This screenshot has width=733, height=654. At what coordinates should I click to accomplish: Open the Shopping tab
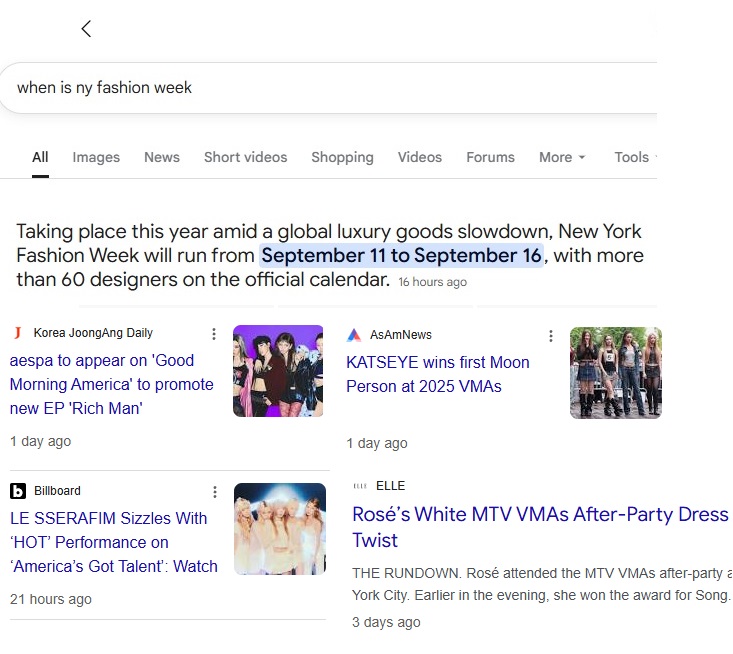(x=342, y=157)
